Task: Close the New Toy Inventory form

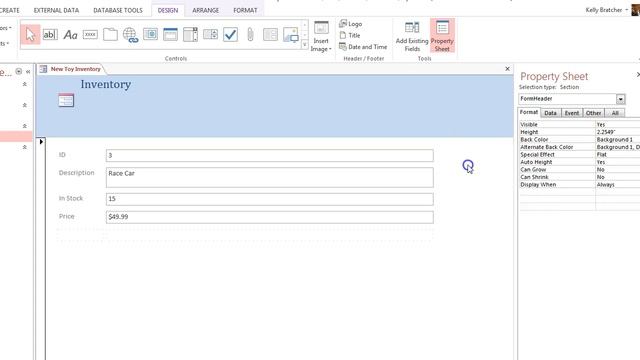Action: [507, 69]
